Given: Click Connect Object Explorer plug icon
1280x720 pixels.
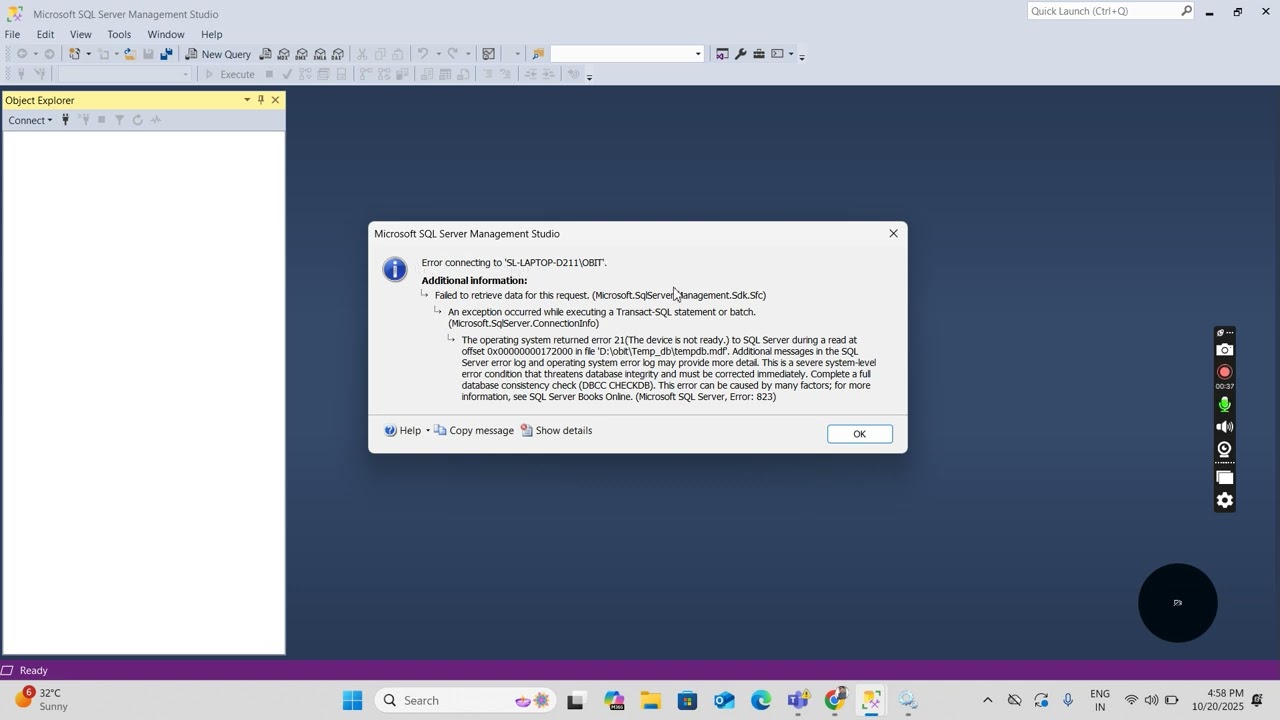Looking at the screenshot, I should (x=65, y=120).
